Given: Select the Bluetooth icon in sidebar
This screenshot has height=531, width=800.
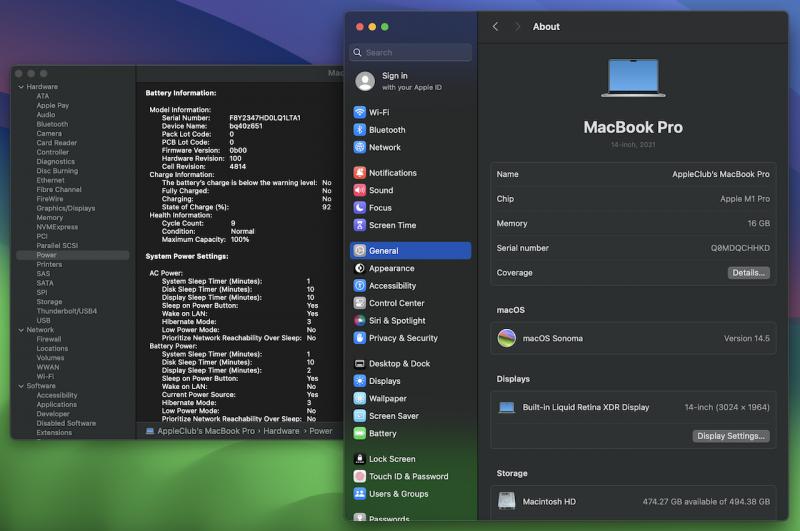Looking at the screenshot, I should tap(360, 130).
